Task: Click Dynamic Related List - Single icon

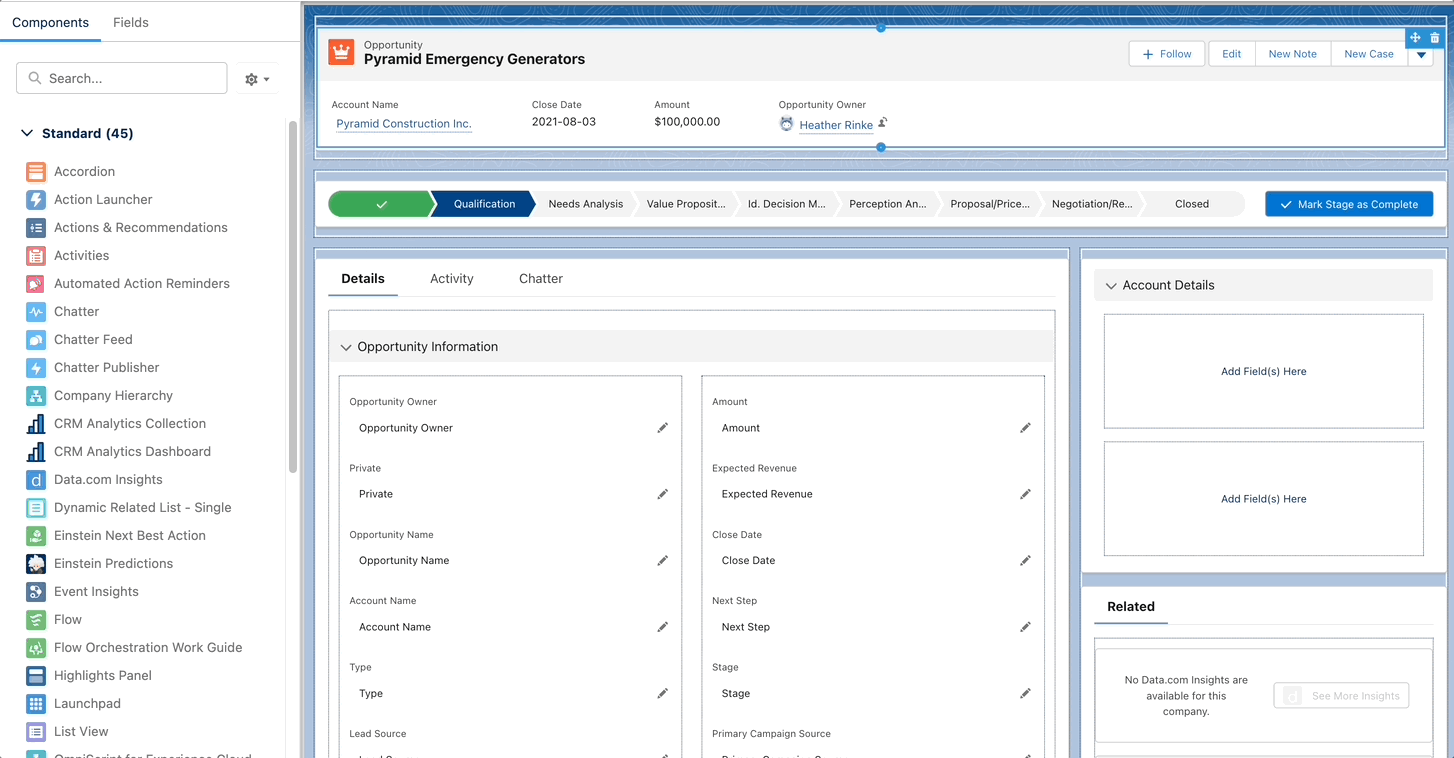Action: point(36,508)
